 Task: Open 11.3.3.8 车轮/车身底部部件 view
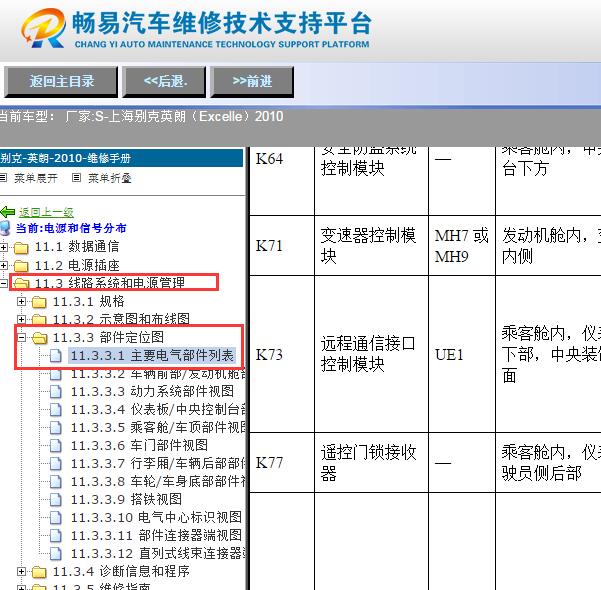click(158, 482)
